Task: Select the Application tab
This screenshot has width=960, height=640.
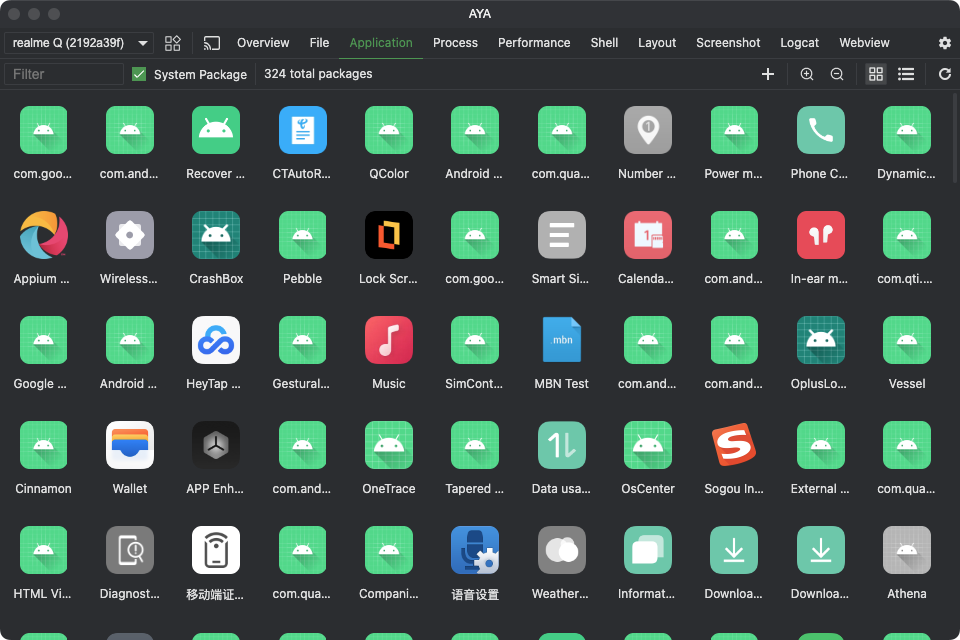Action: [x=381, y=43]
